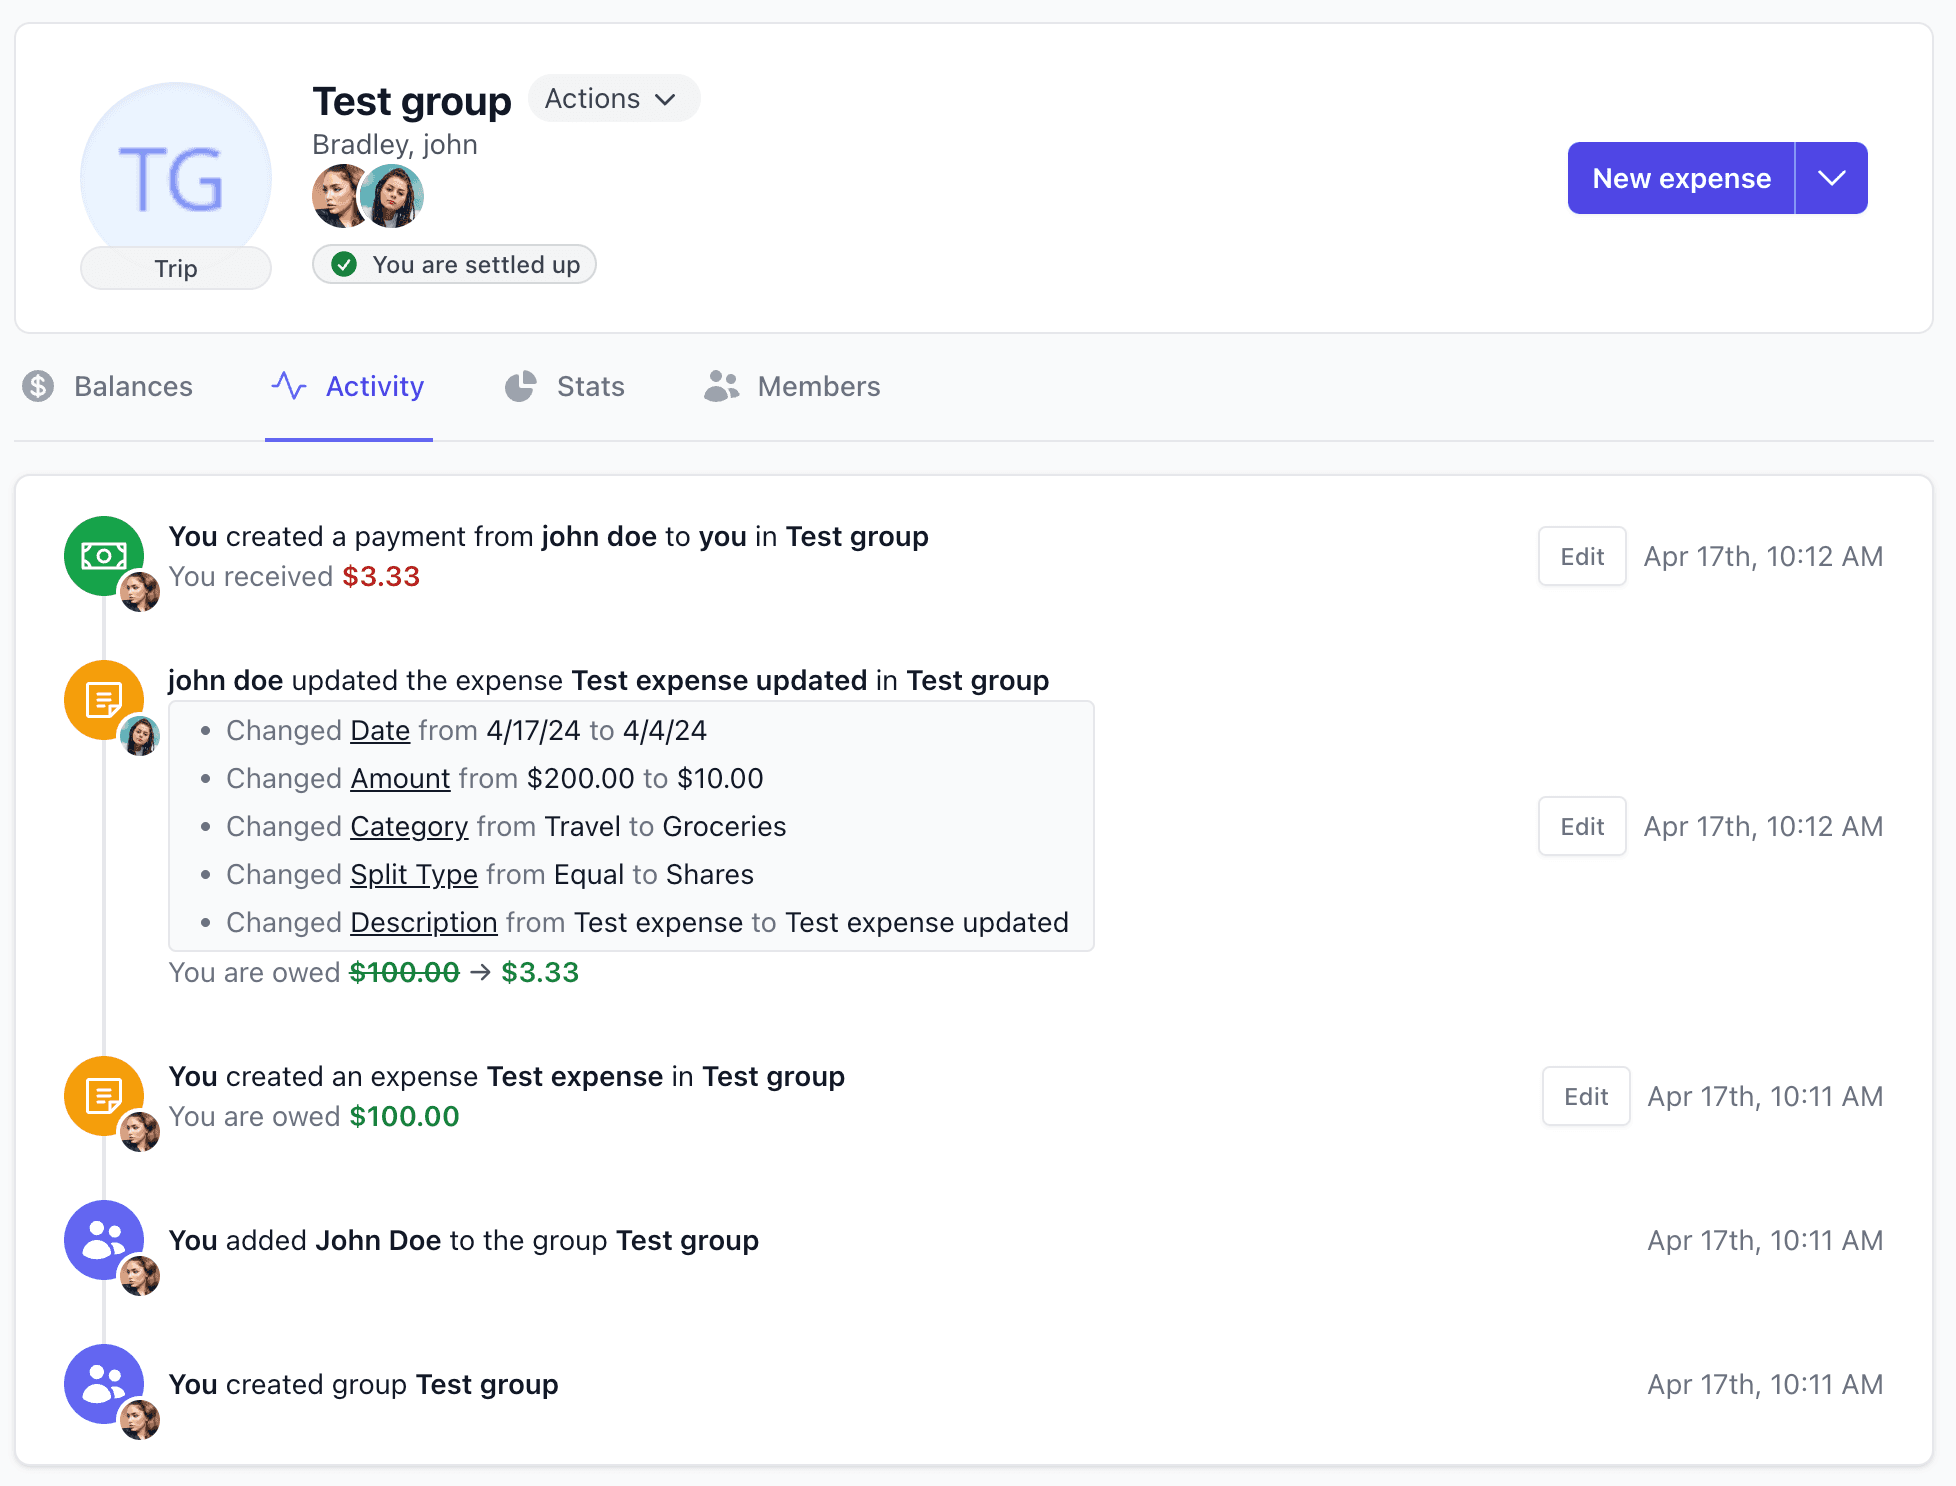Click the orange expense-updated activity icon

(104, 700)
